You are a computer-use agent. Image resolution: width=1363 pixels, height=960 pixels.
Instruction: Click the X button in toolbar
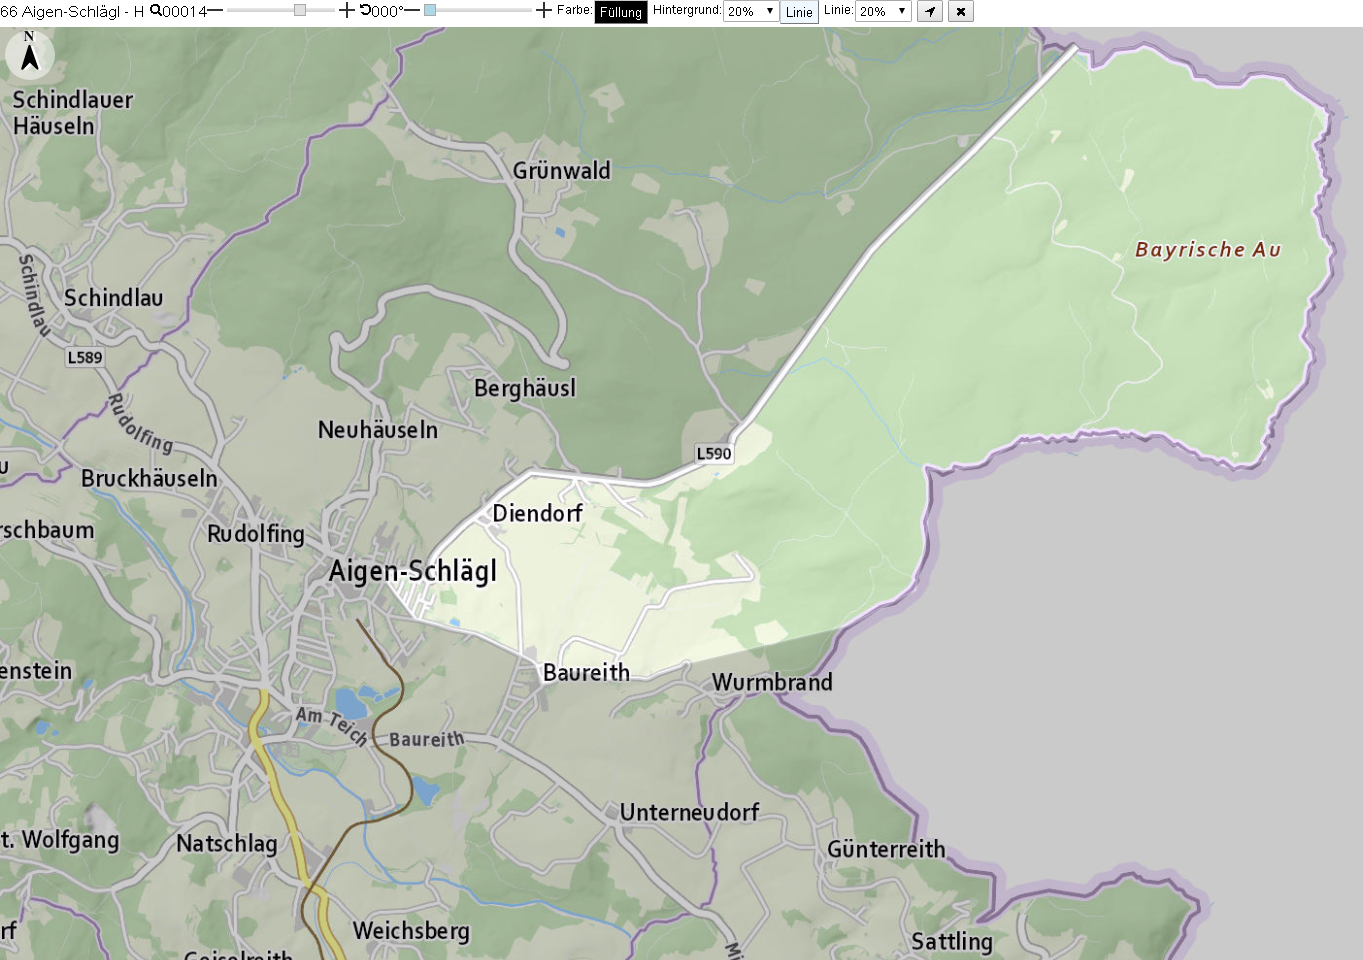tap(961, 11)
